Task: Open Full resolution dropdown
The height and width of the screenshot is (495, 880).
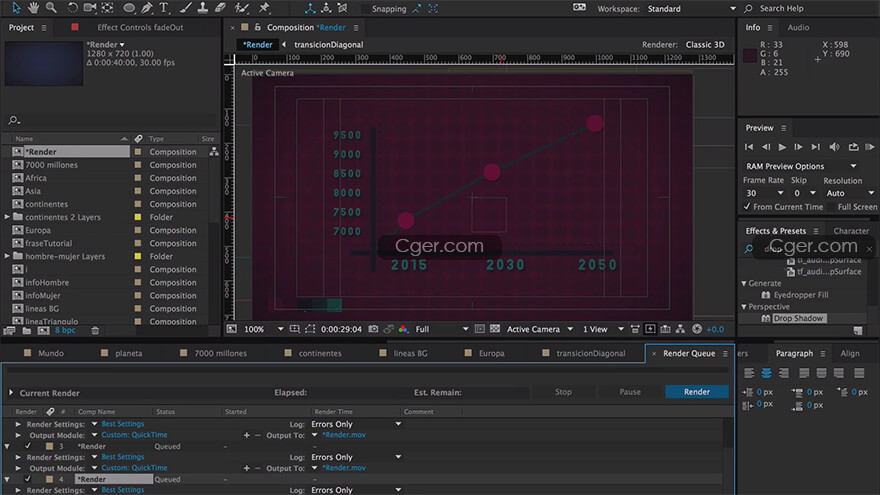Action: 442,329
